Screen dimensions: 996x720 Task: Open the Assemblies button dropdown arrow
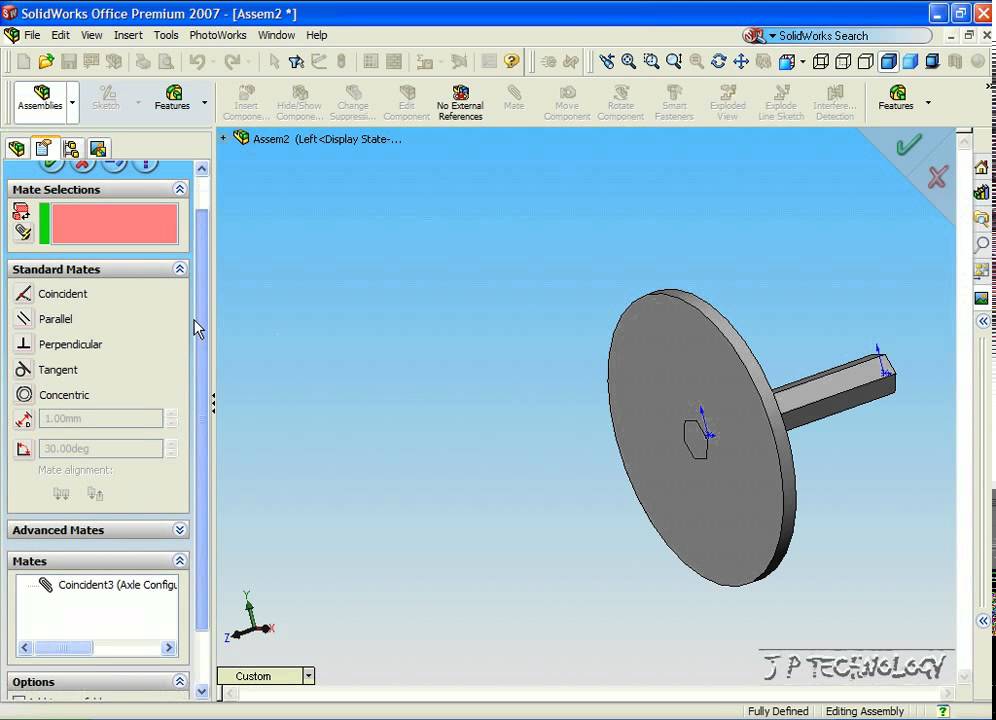pos(72,102)
